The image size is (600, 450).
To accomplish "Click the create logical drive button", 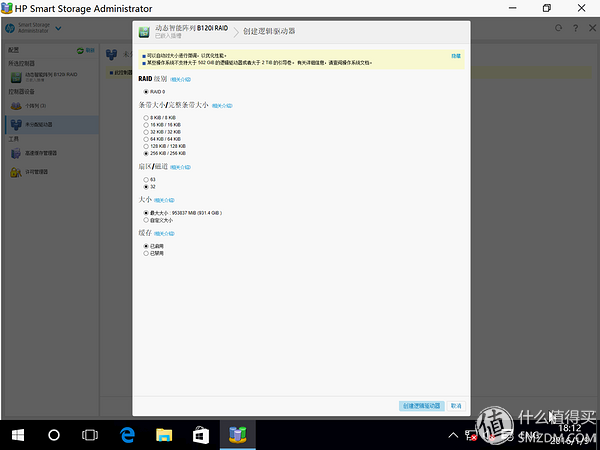I will click(x=421, y=406).
